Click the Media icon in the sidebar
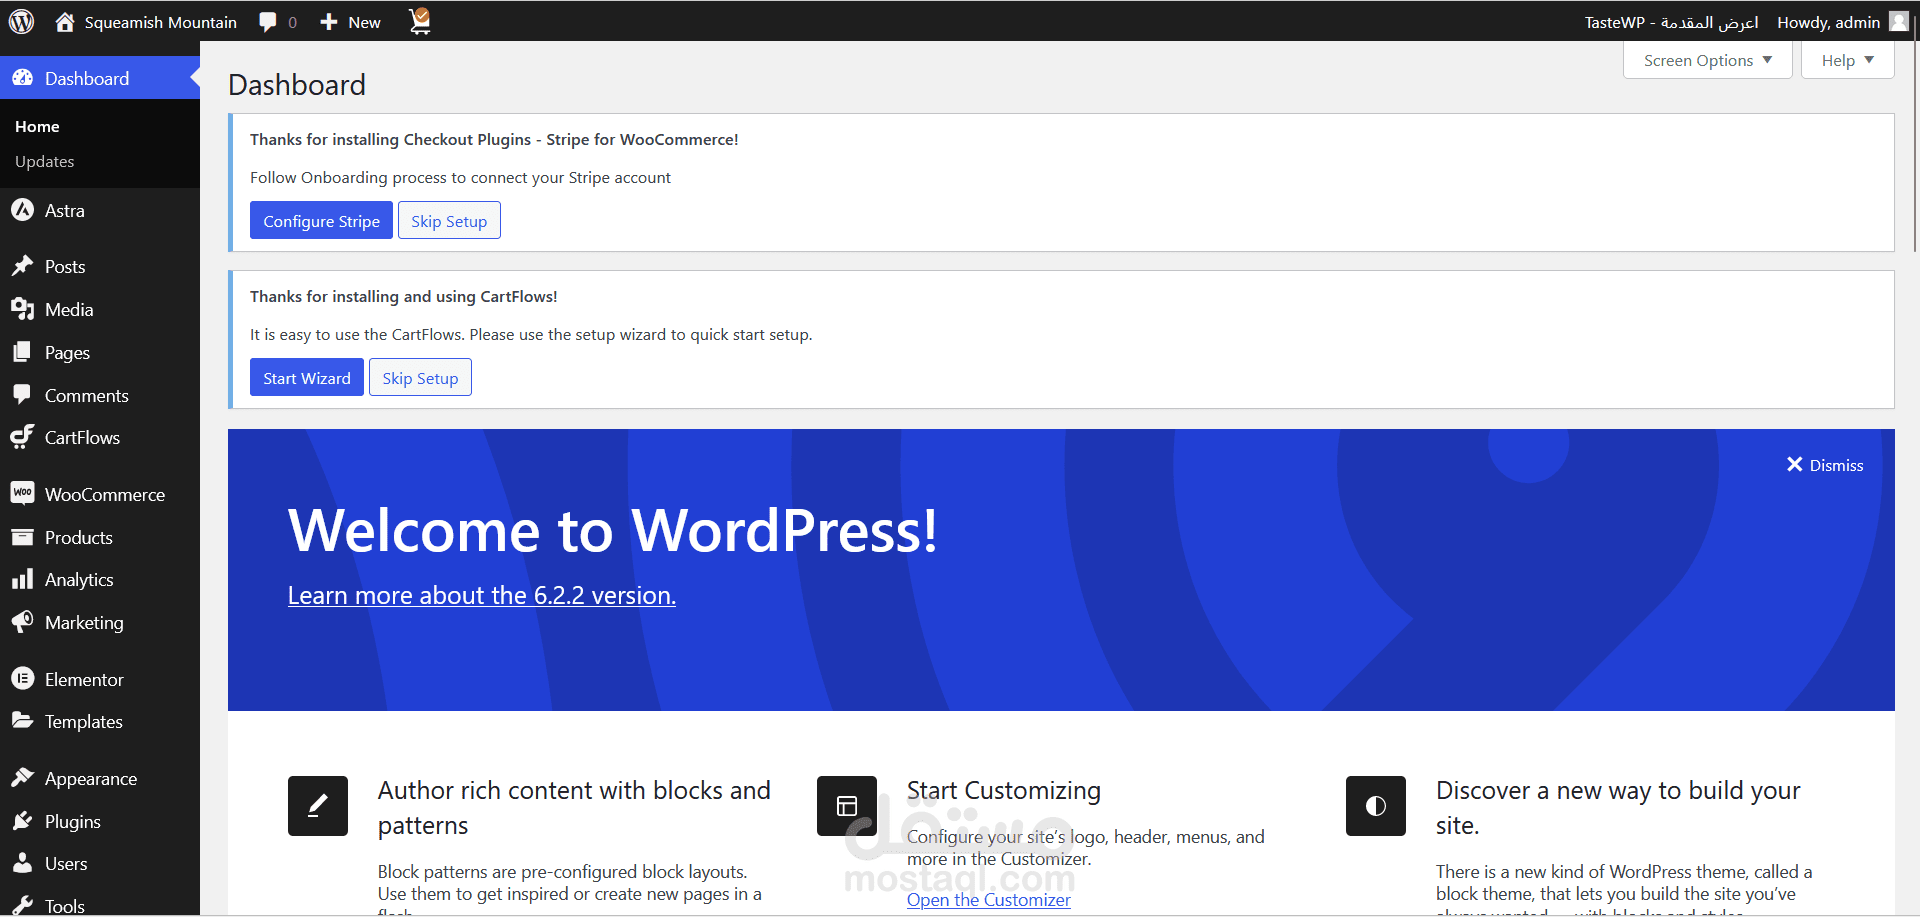The height and width of the screenshot is (917, 1920). pos(22,309)
